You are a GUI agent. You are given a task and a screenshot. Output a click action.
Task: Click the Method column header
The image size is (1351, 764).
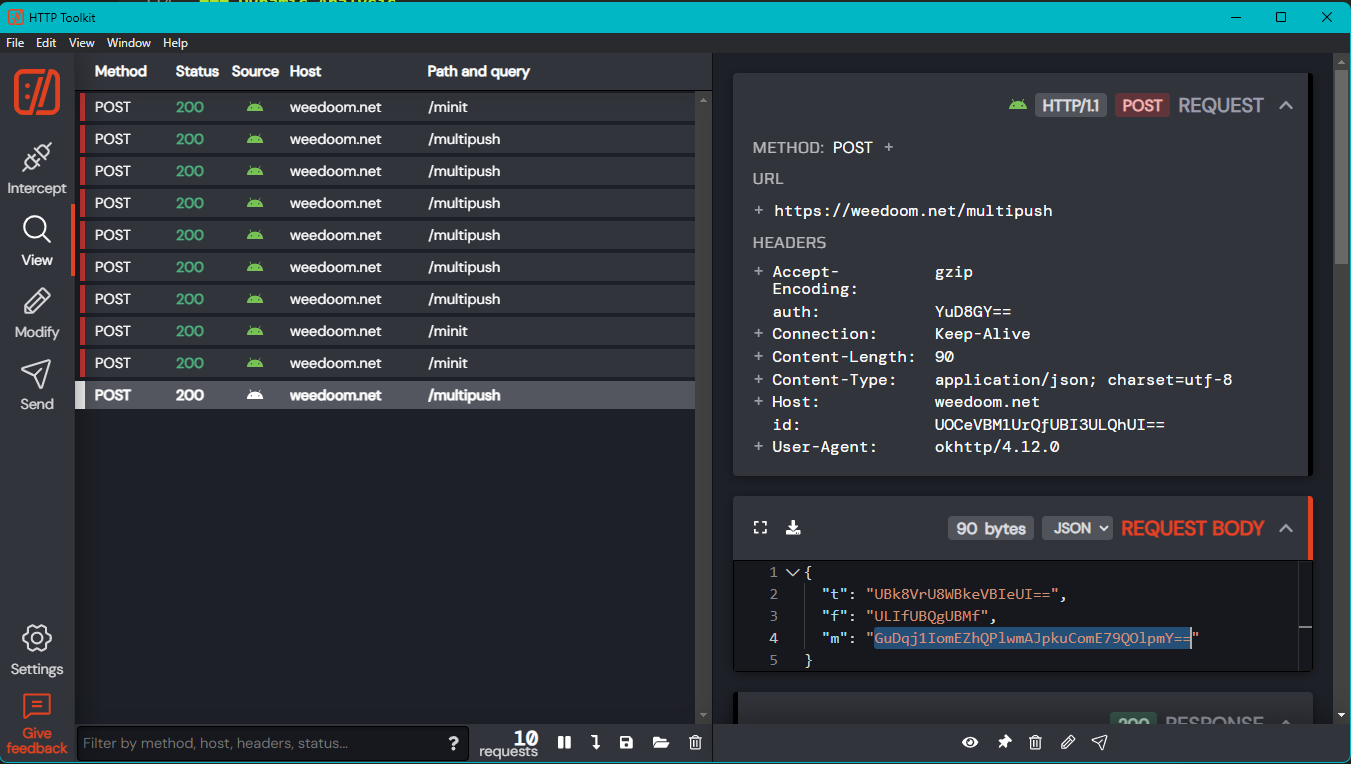(121, 71)
